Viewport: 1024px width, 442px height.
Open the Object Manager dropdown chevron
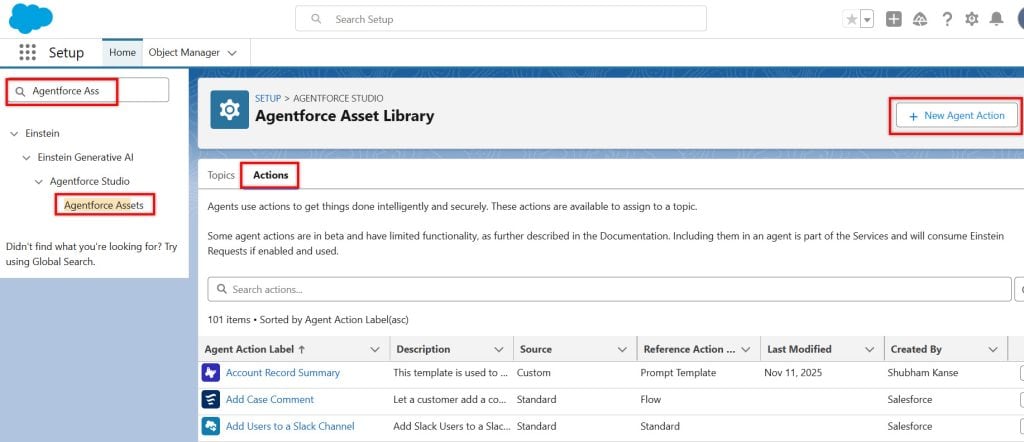click(x=232, y=53)
